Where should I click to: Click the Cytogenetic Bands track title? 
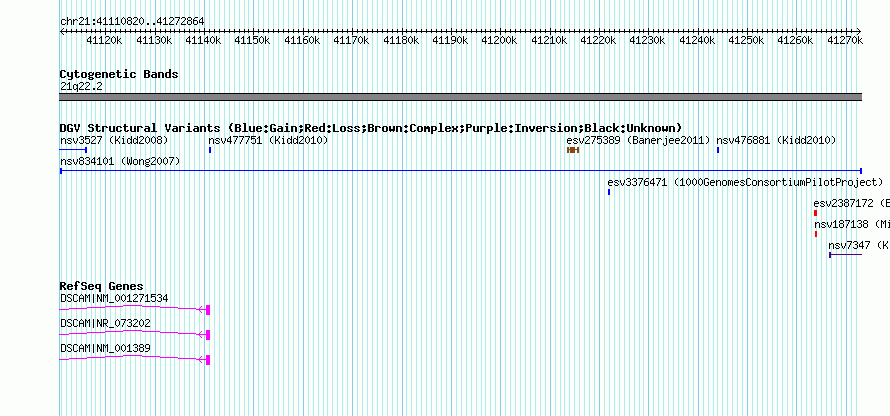pos(119,74)
